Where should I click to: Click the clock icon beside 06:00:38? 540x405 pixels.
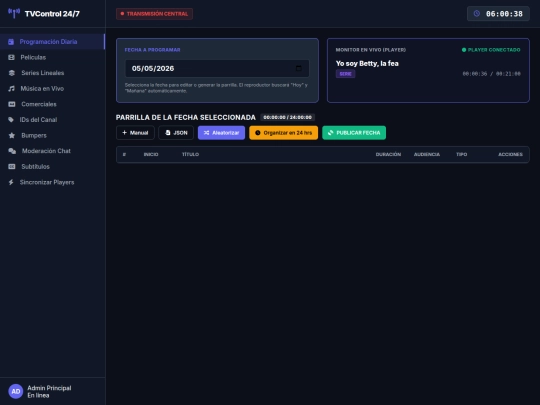[477, 13]
